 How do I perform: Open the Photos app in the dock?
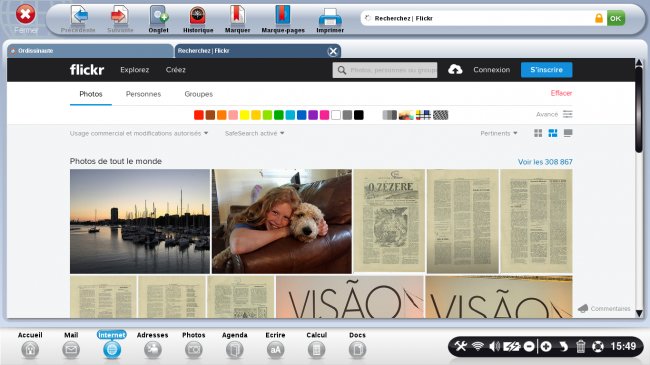point(194,345)
